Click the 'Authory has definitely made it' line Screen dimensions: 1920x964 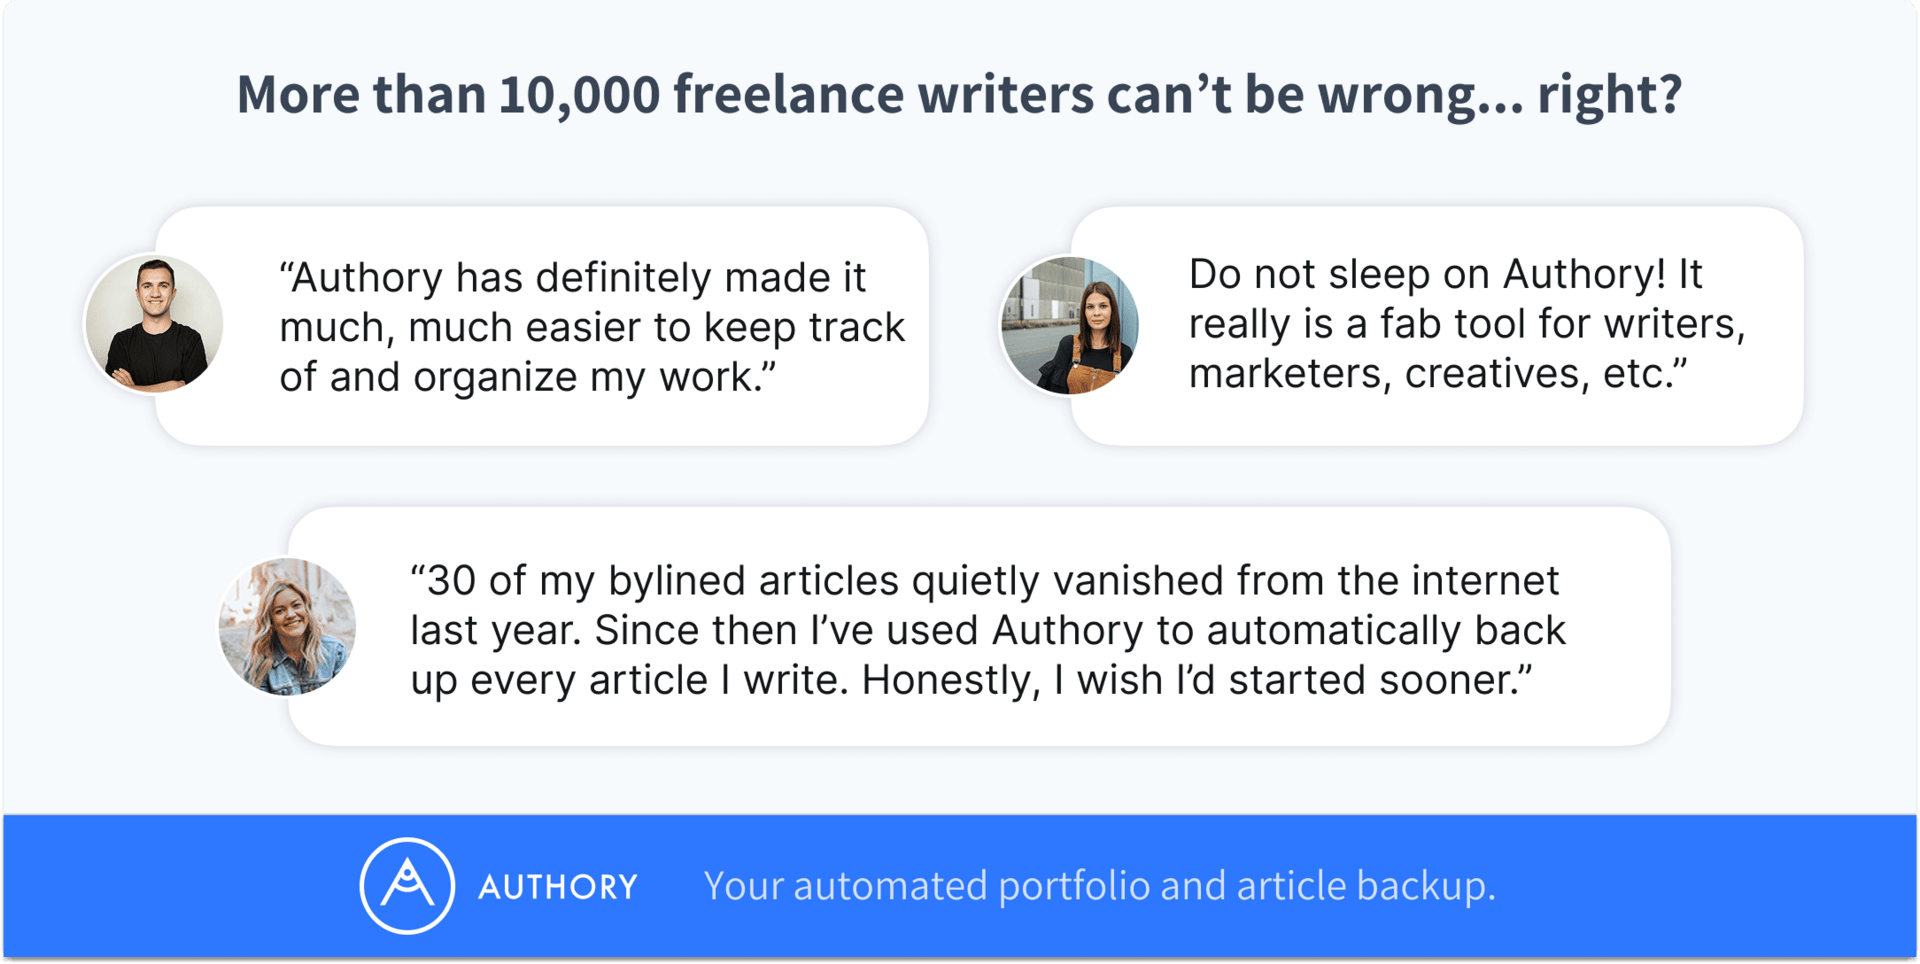click(572, 278)
